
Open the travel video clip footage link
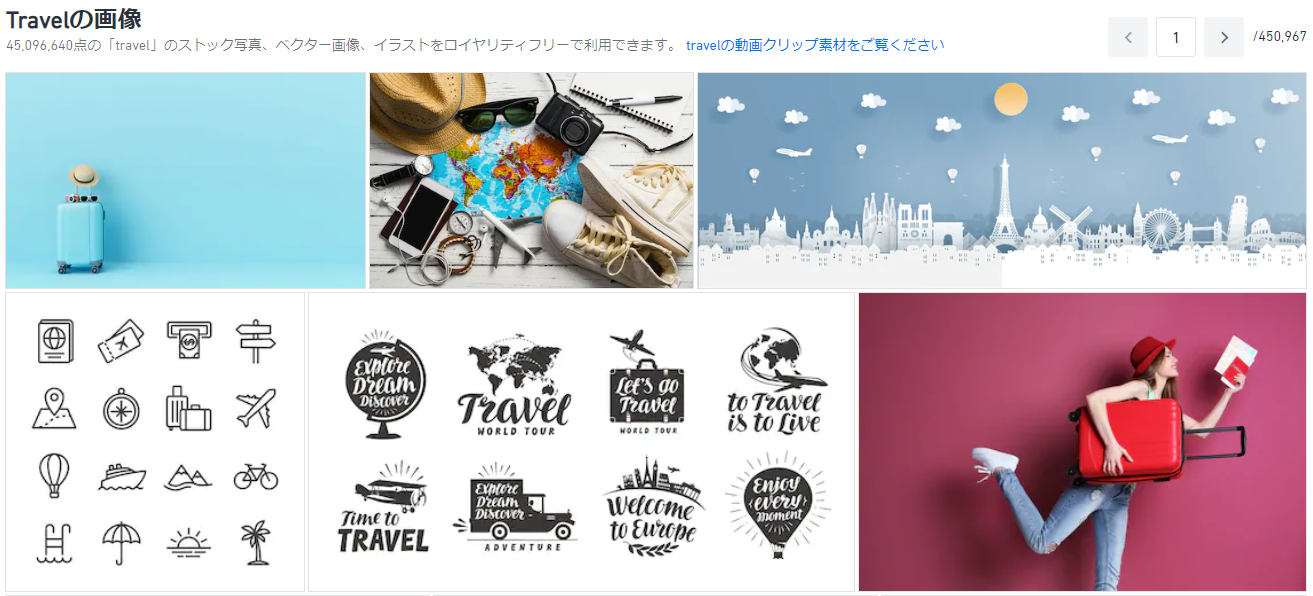tap(815, 45)
